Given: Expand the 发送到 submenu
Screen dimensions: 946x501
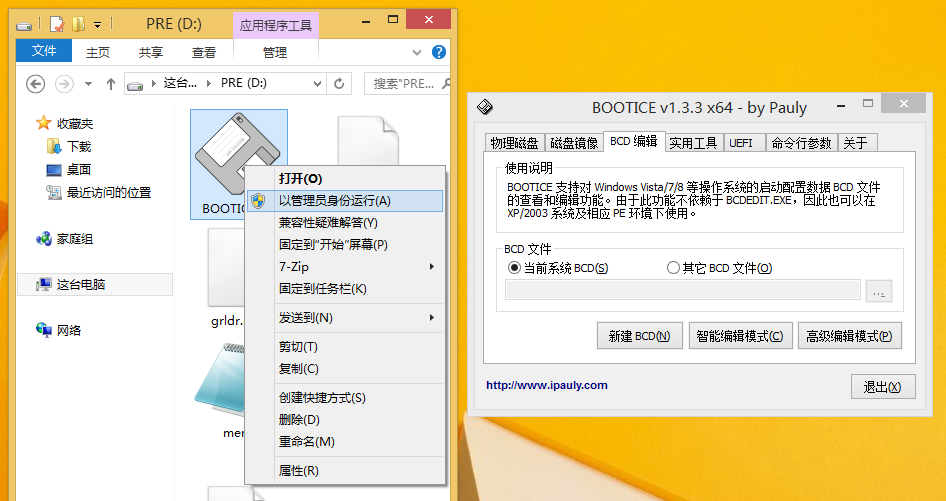Looking at the screenshot, I should coord(432,318).
